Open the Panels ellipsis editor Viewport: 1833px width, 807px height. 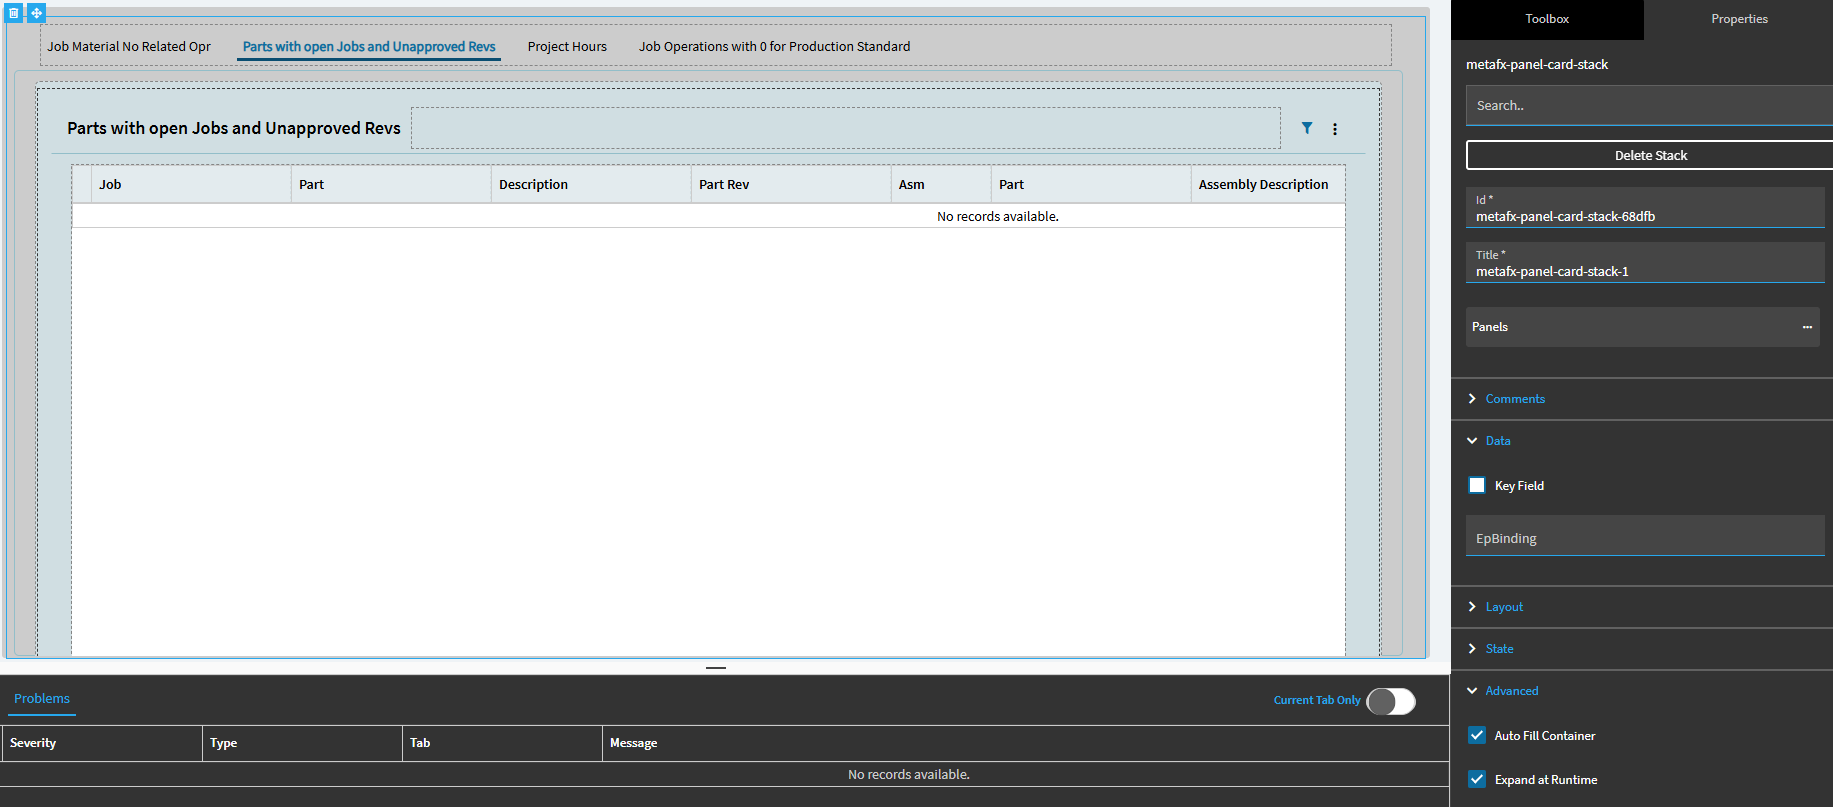click(1807, 327)
